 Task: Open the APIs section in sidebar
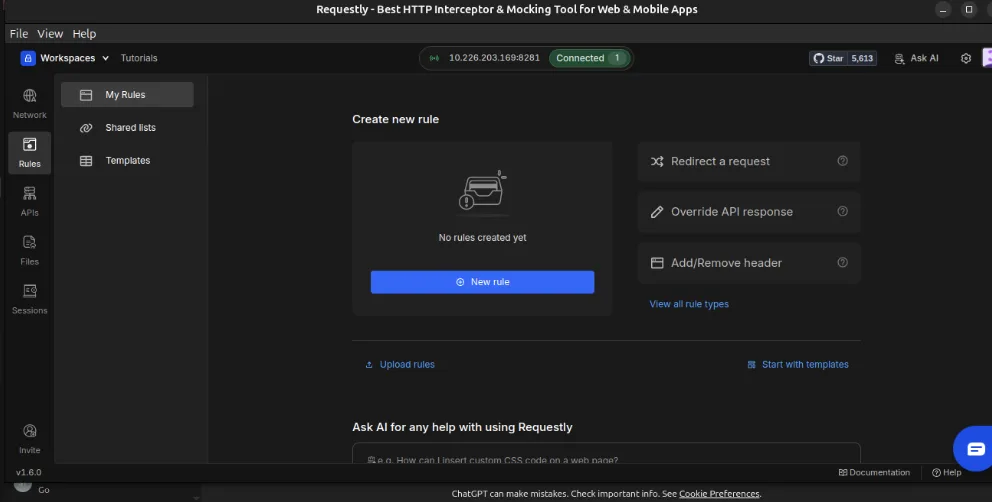pos(30,201)
